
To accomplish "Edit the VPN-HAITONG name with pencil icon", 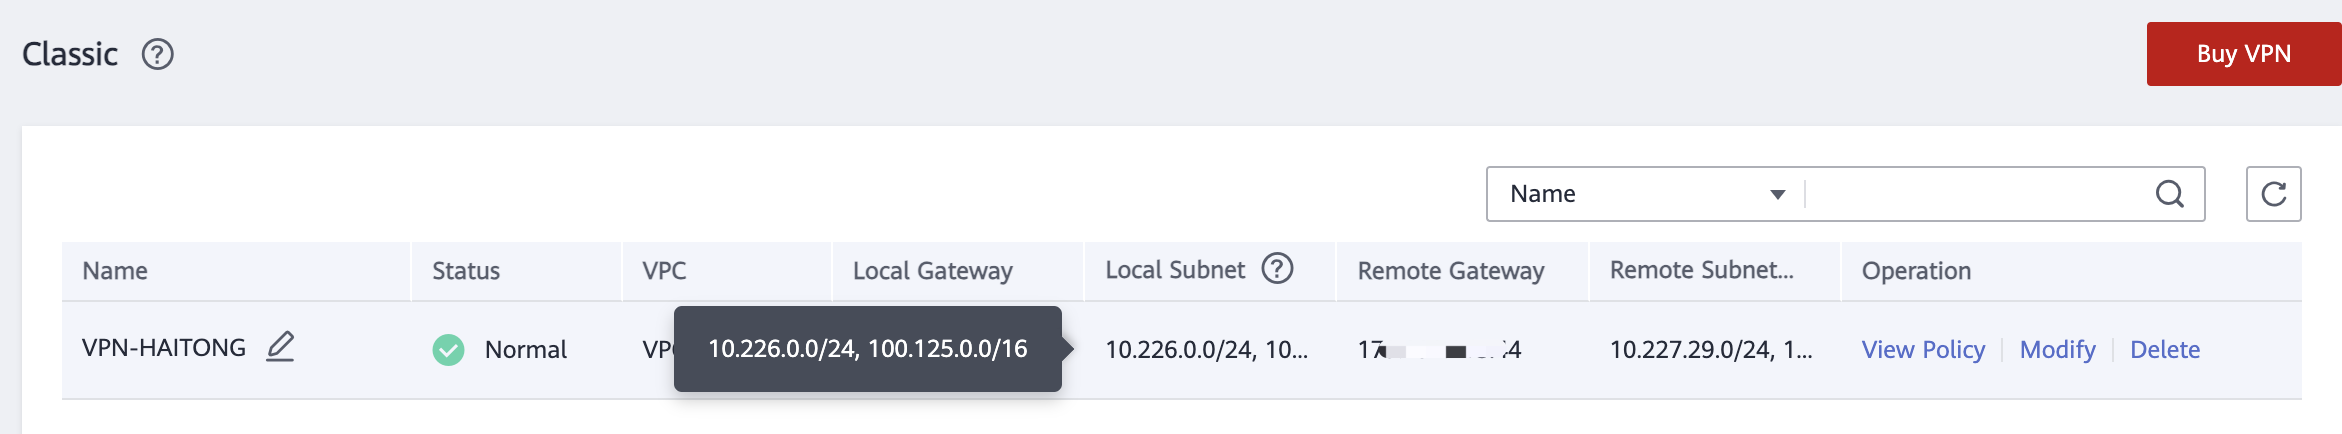I will coord(280,347).
